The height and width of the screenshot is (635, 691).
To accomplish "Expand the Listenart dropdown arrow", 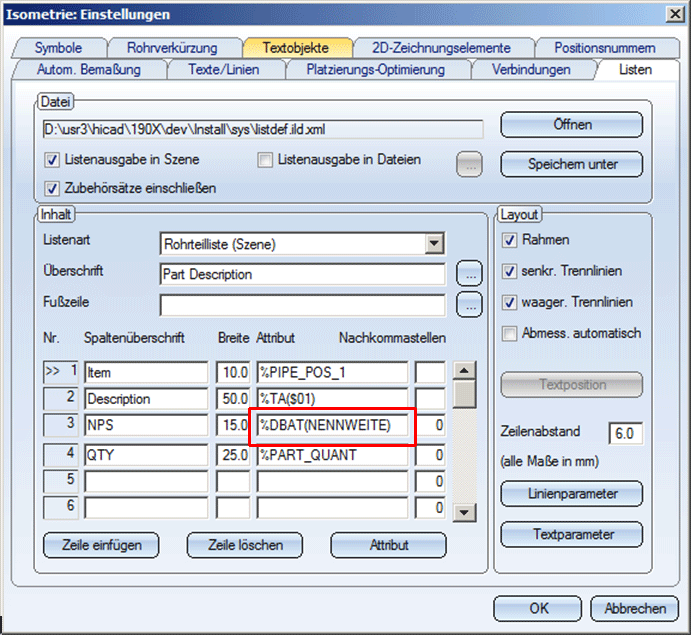I will click(x=434, y=244).
